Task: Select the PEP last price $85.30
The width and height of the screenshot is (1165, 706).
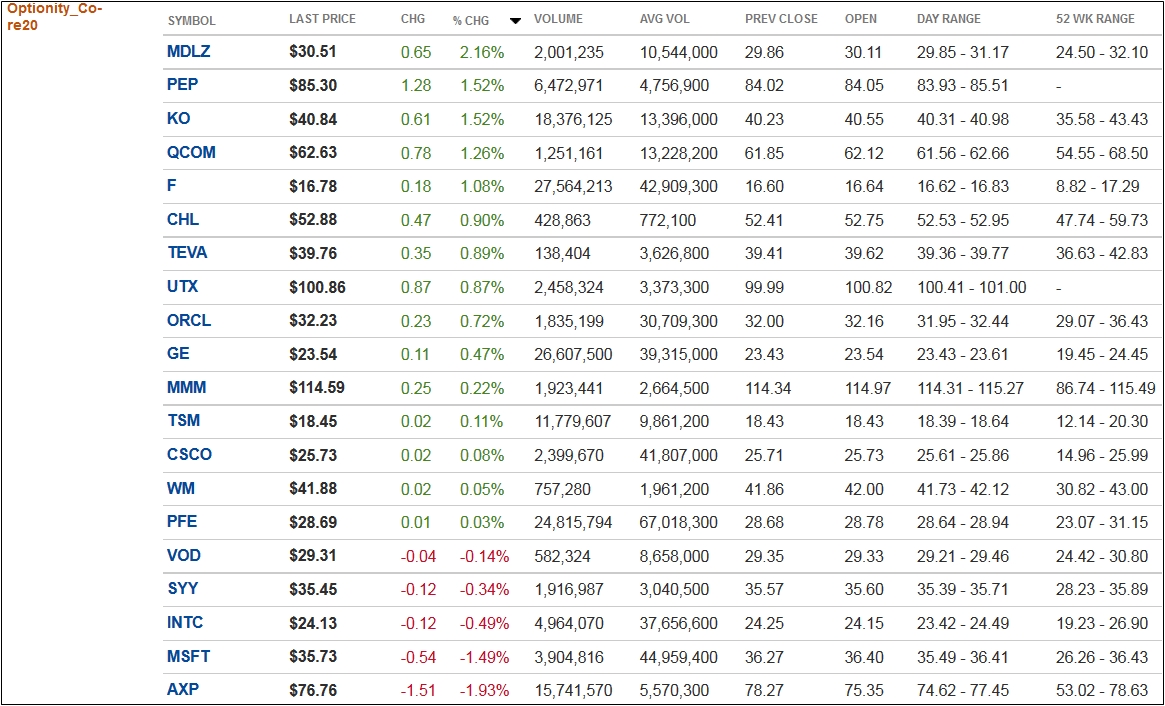Action: [313, 85]
